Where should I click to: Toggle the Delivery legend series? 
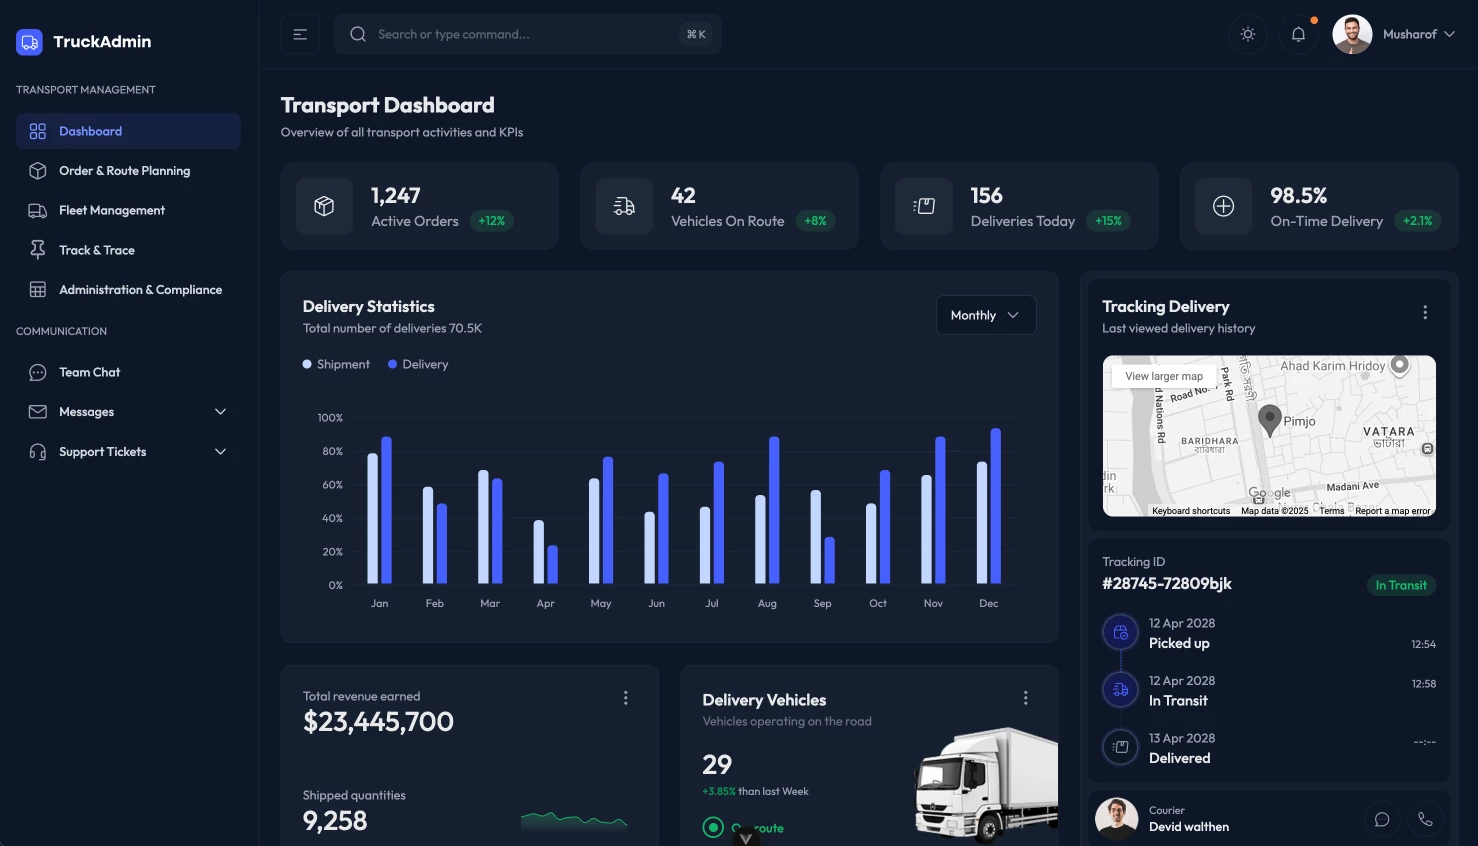[418, 365]
